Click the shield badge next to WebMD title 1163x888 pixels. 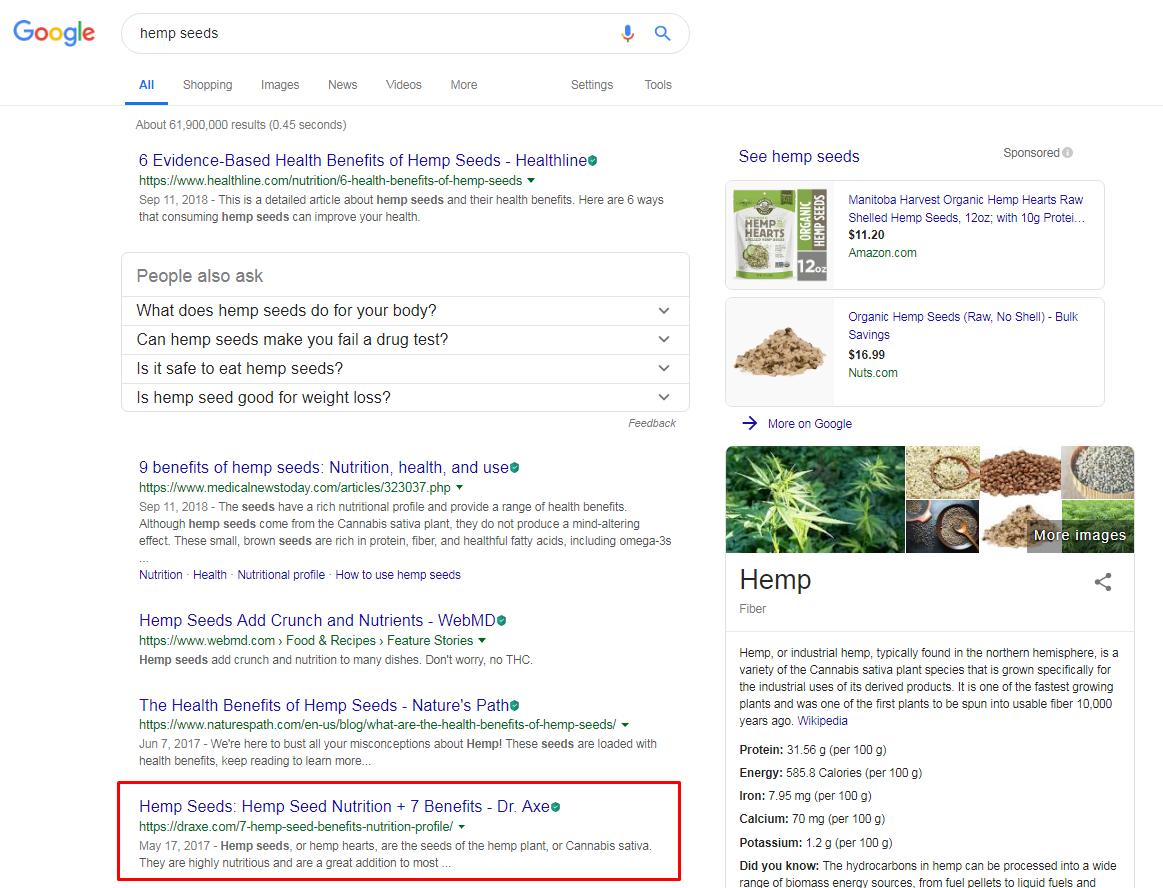501,620
